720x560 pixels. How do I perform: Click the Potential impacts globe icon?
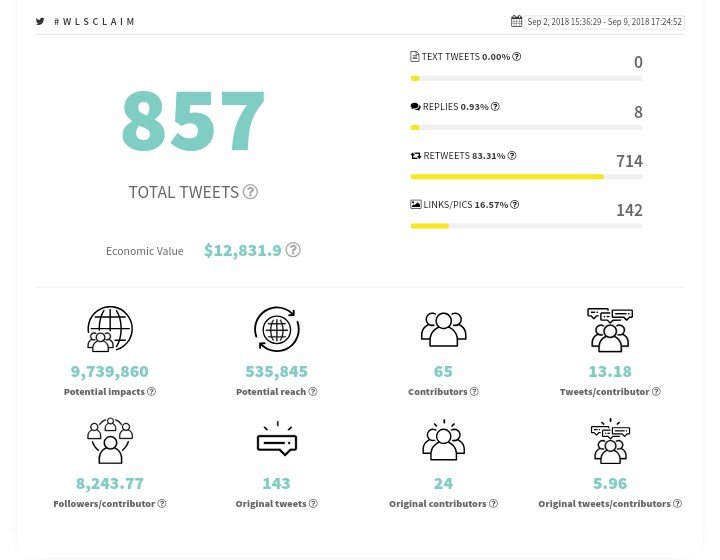pyautogui.click(x=110, y=329)
